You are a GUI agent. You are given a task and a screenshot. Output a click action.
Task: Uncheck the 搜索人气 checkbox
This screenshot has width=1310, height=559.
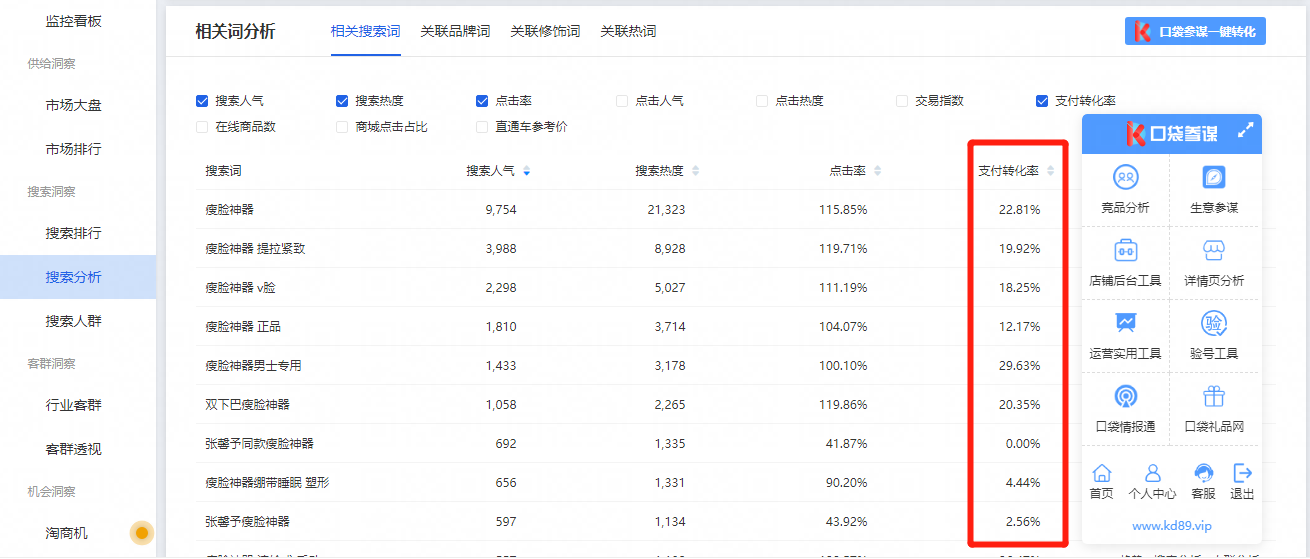tap(202, 101)
